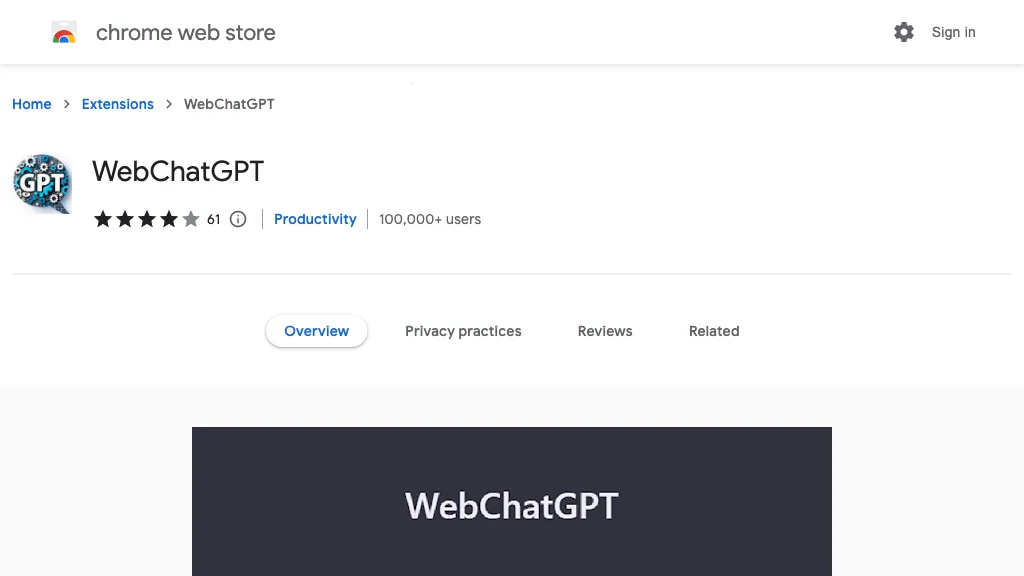The image size is (1024, 576).
Task: Show the Related tab
Action: 714,331
